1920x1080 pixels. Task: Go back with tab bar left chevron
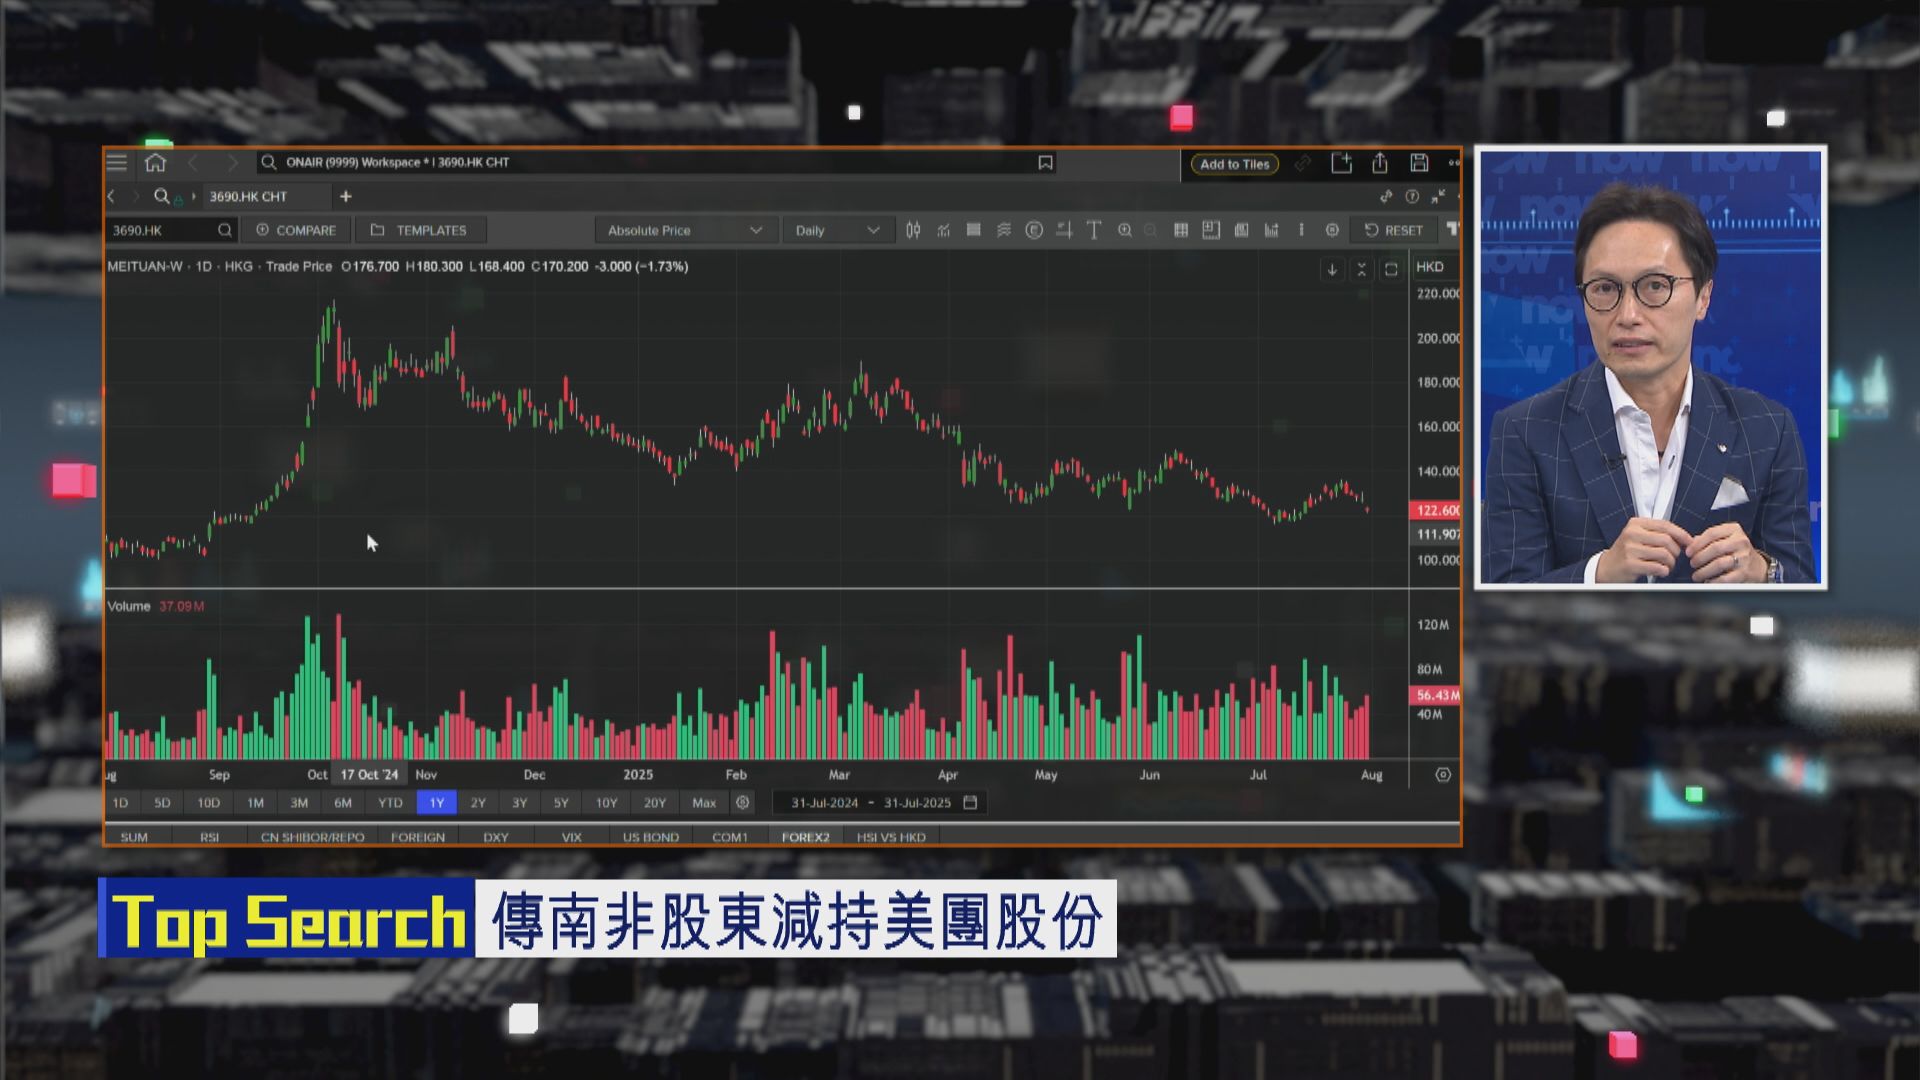112,196
